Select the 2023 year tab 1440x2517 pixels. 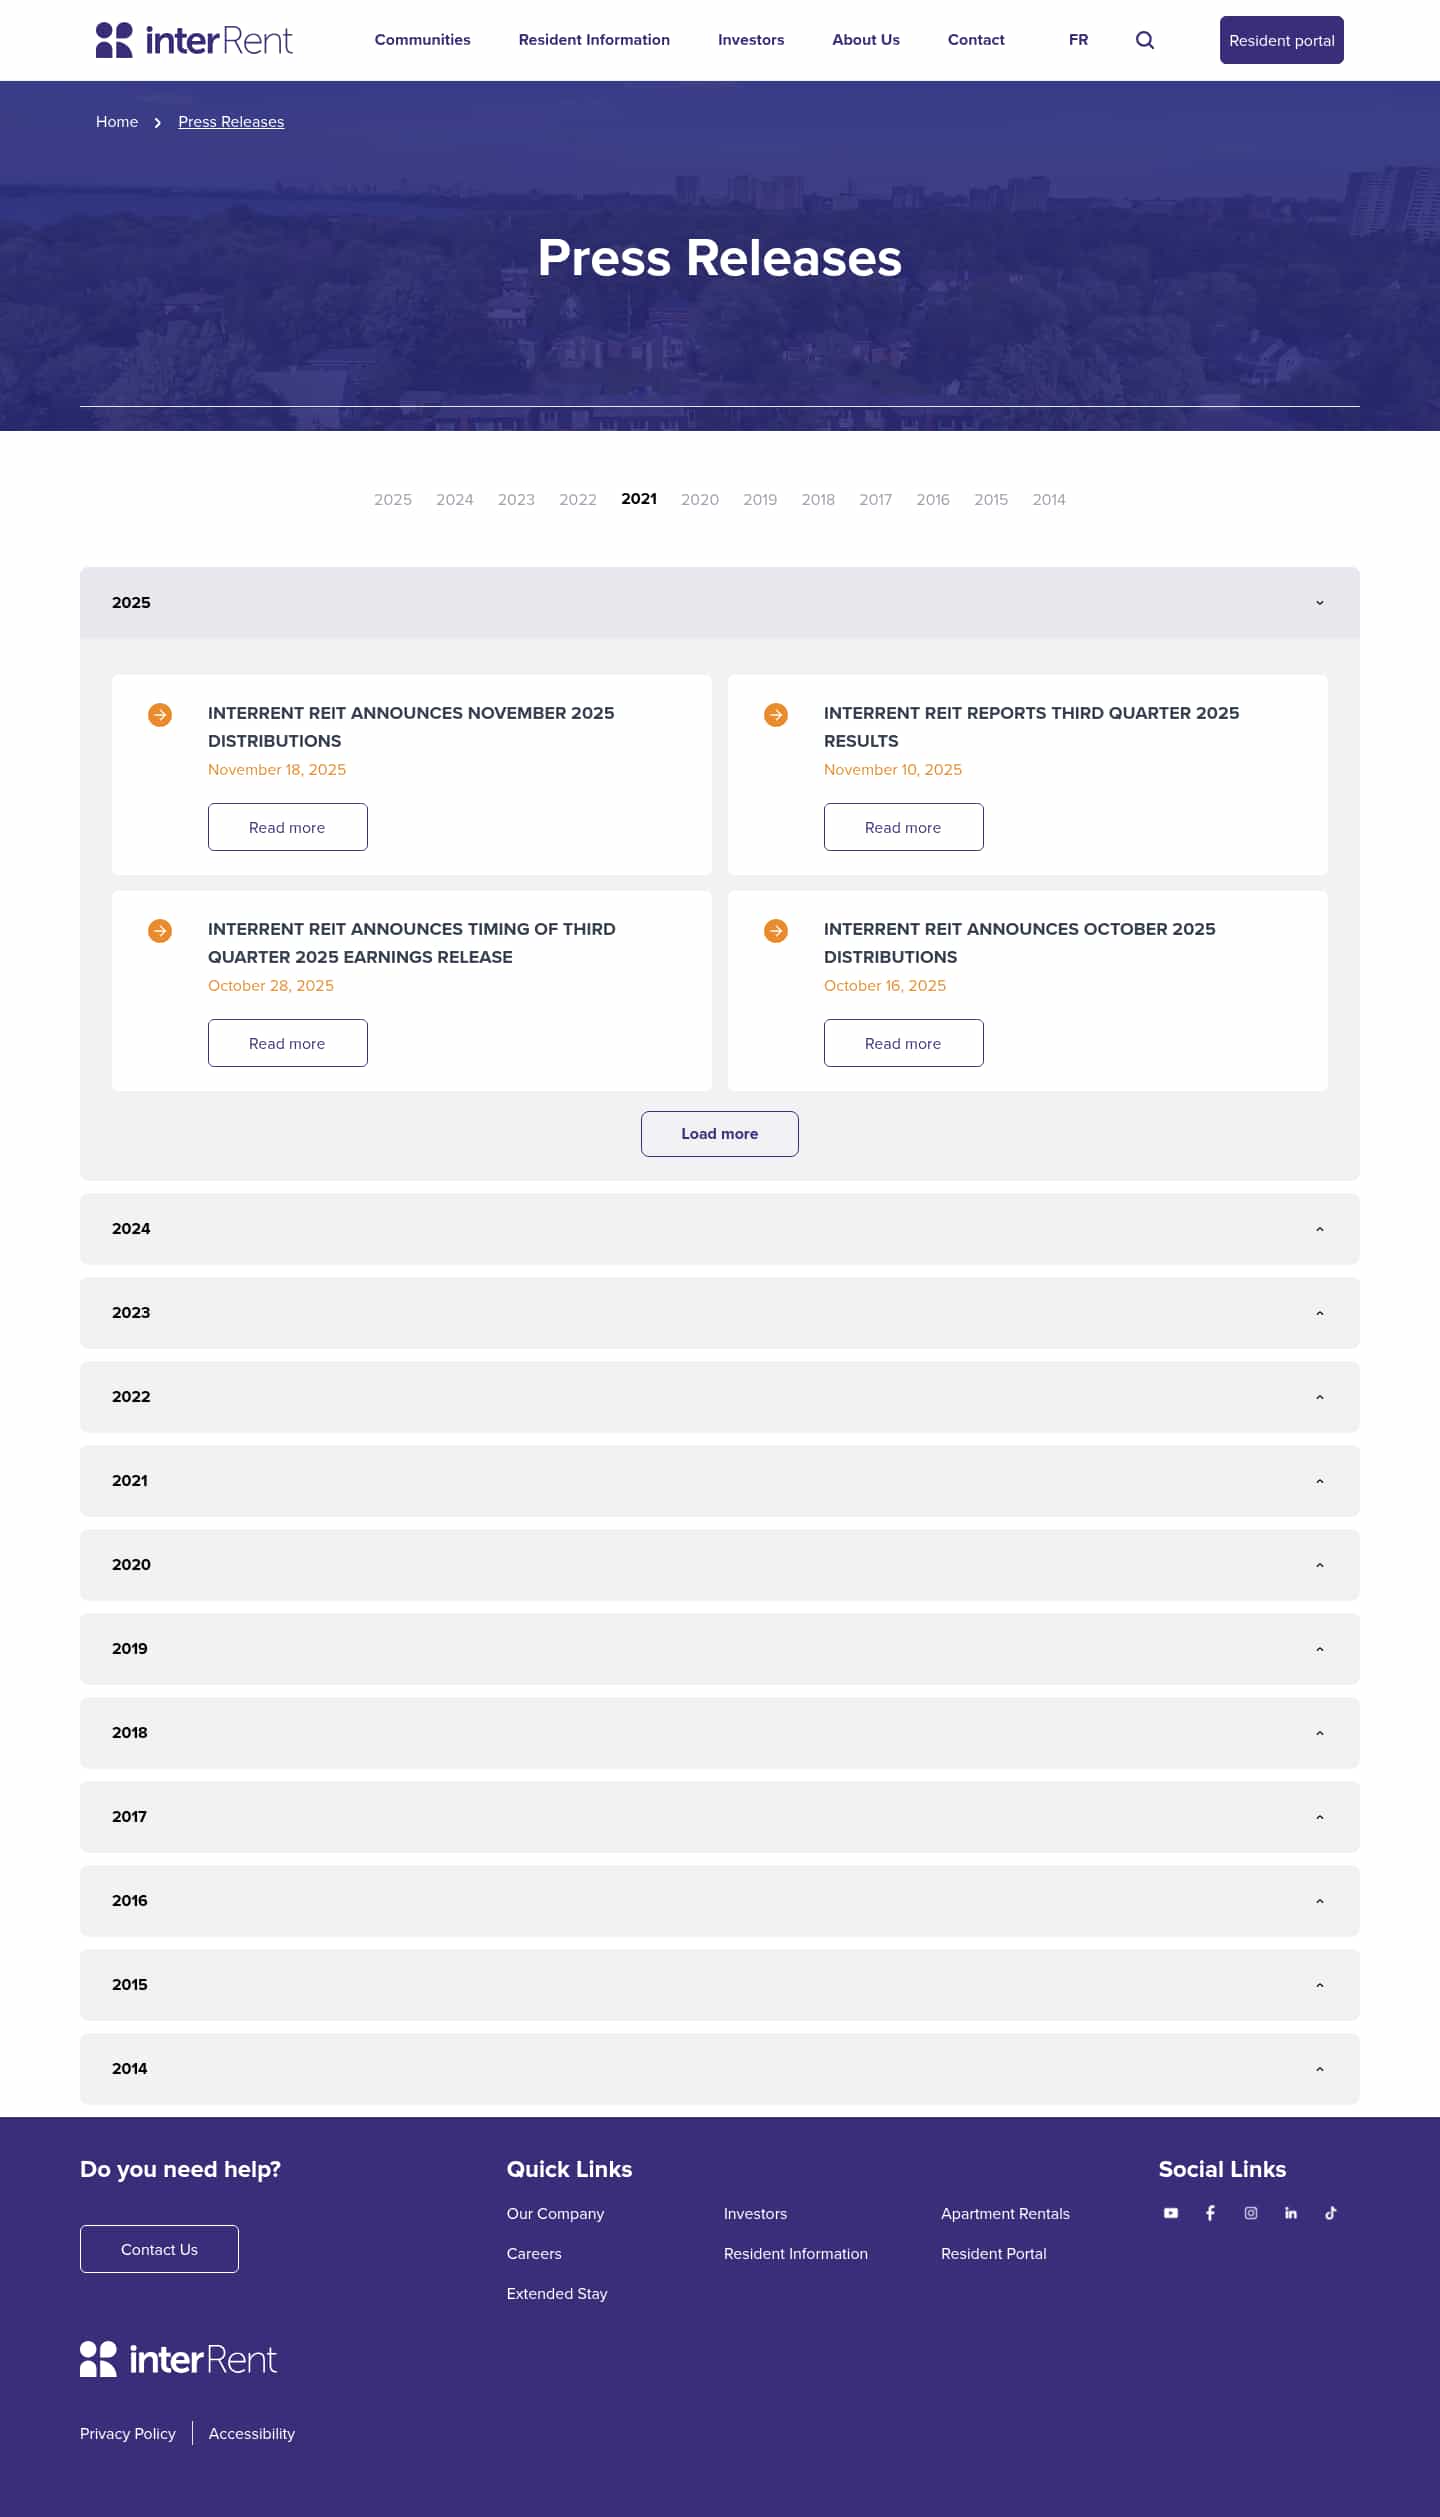click(x=516, y=500)
